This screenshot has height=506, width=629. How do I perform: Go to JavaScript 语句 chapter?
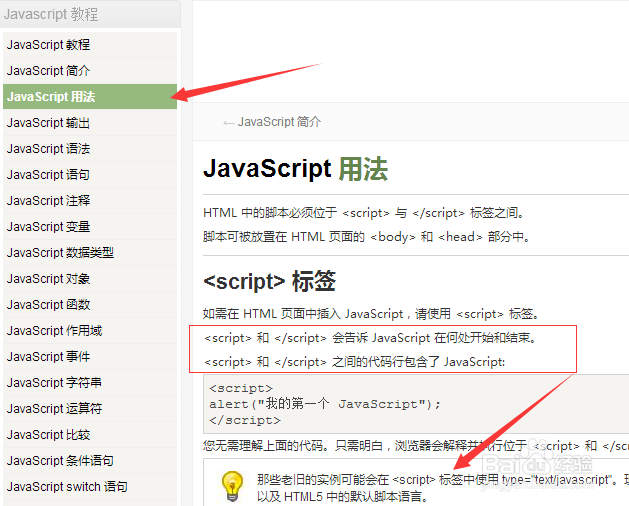point(90,175)
